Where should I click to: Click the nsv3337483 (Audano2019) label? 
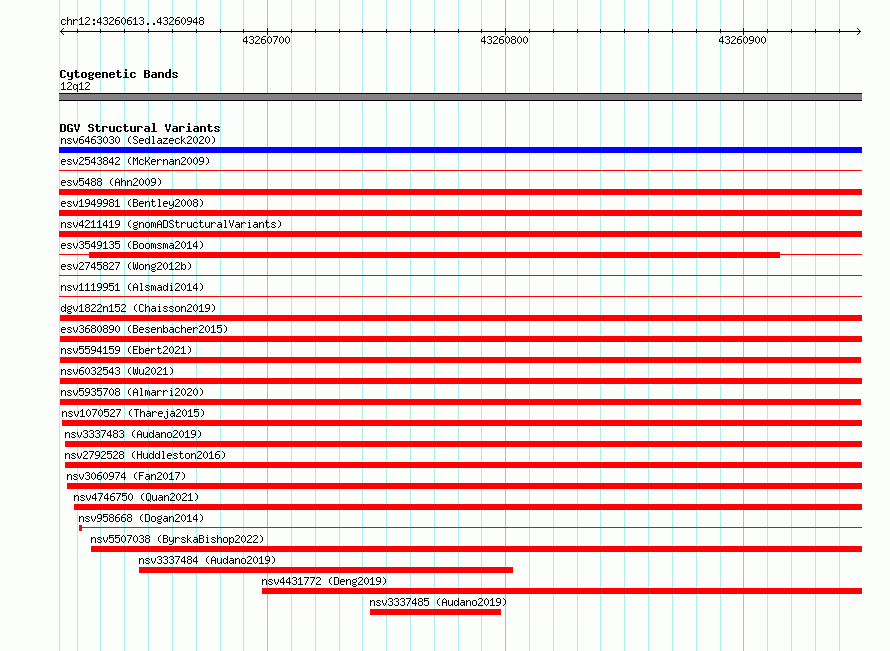pos(133,434)
